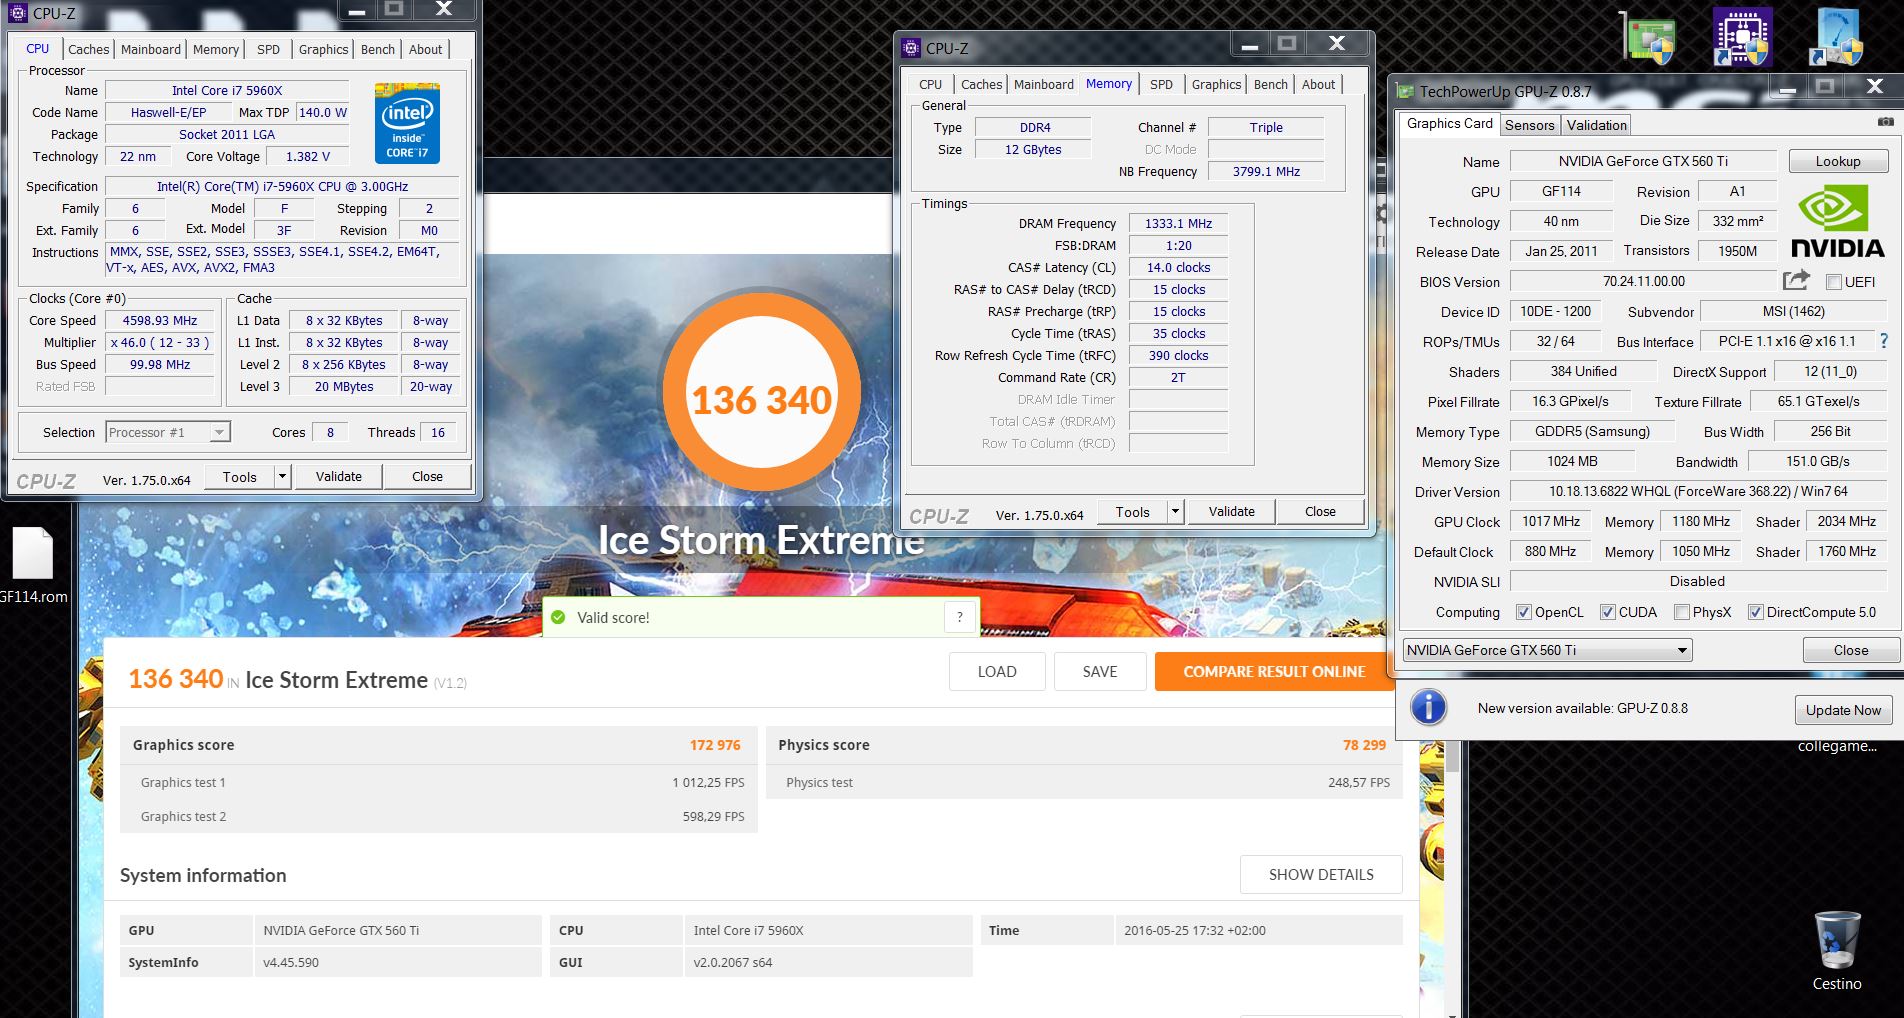Open Bench tab in left CPU-Z window
The height and width of the screenshot is (1018, 1904).
(x=378, y=49)
